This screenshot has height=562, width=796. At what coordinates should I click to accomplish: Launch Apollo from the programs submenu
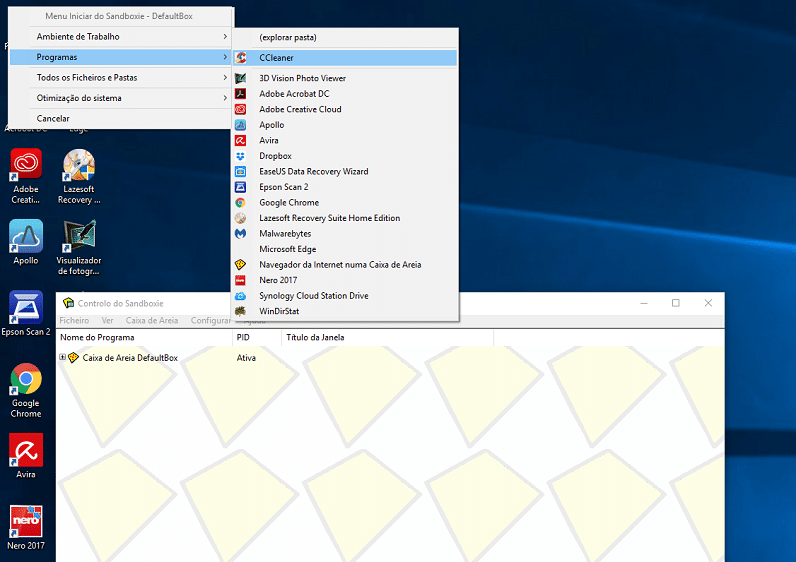point(345,125)
